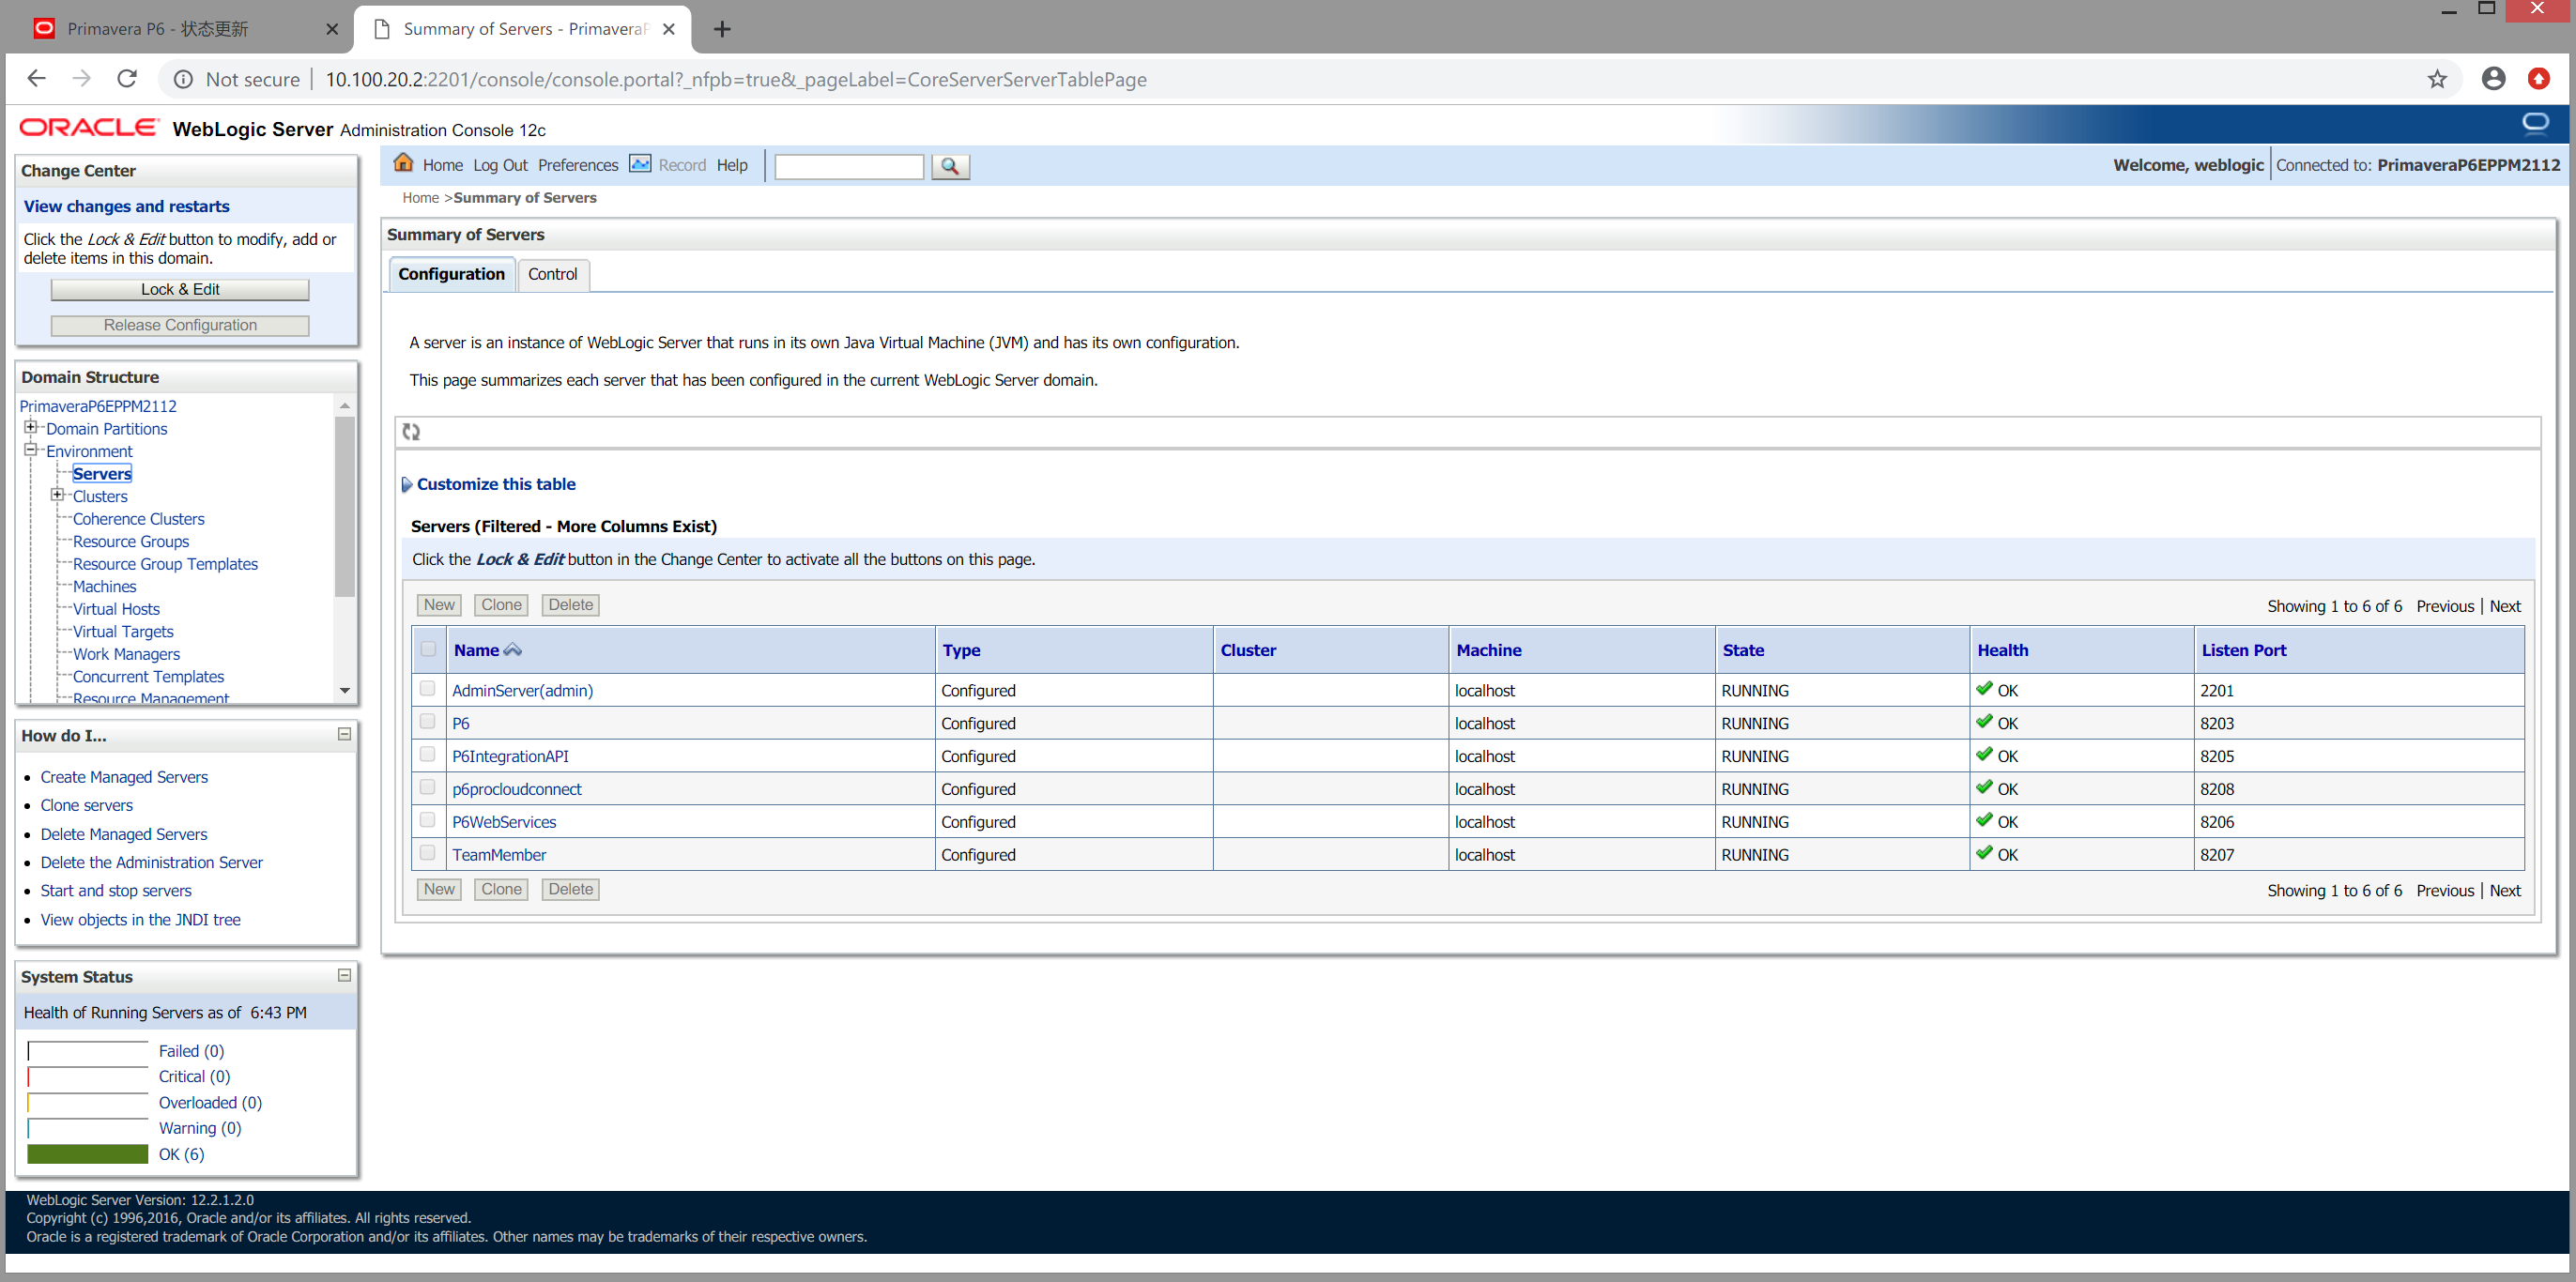The image size is (2576, 1282).
Task: Click Log Out in toolbar
Action: click(x=500, y=166)
